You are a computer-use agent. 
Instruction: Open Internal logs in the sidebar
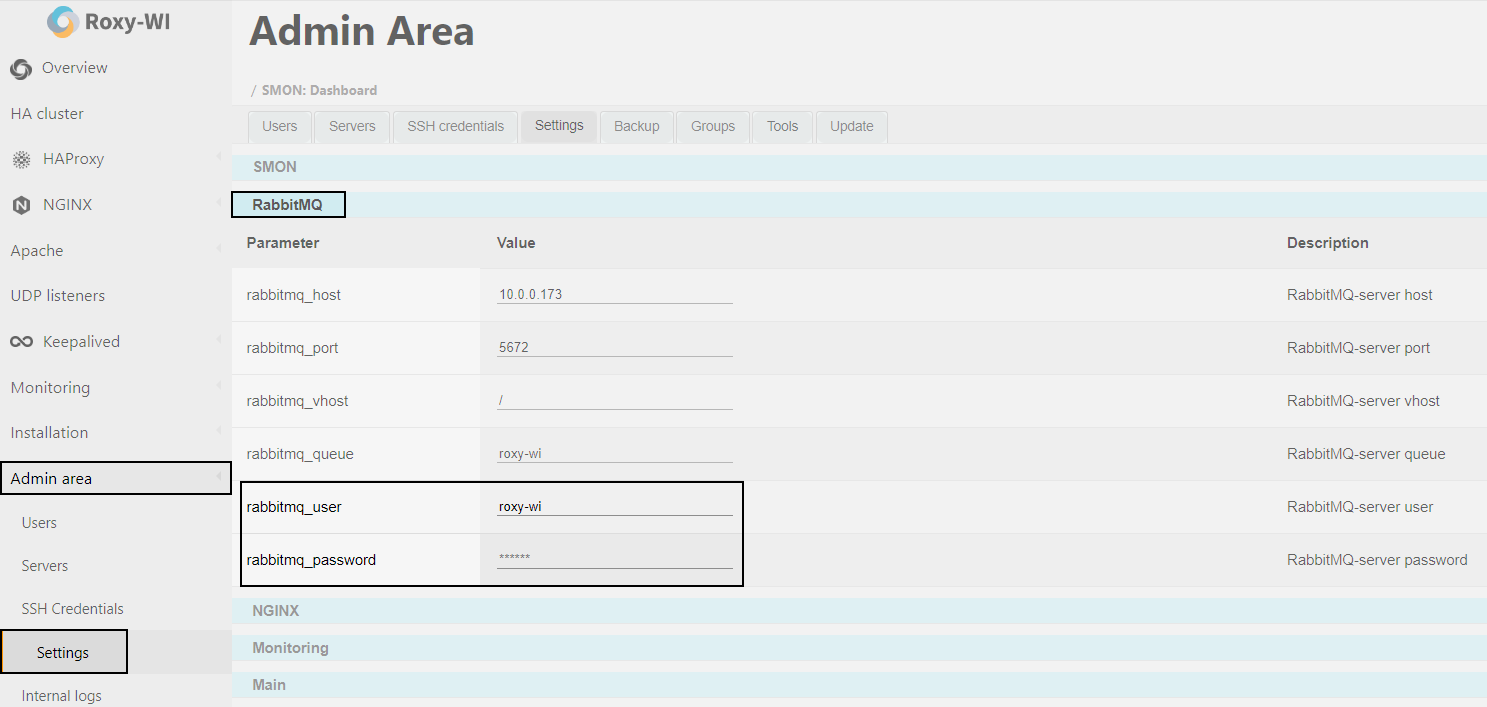[61, 696]
